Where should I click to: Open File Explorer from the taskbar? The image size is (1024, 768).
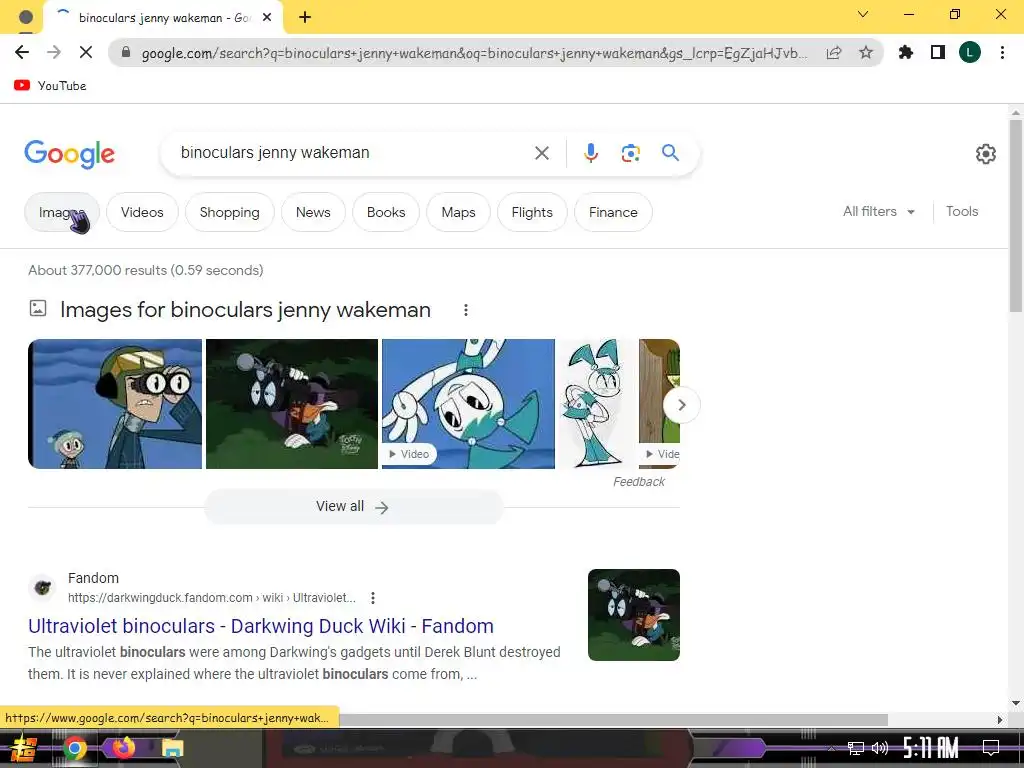[x=172, y=748]
